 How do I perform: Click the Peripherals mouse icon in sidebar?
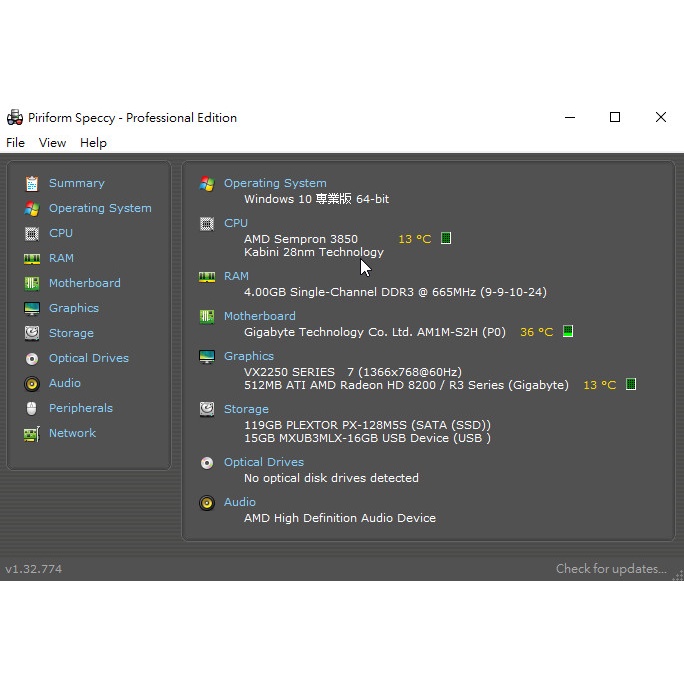[32, 408]
